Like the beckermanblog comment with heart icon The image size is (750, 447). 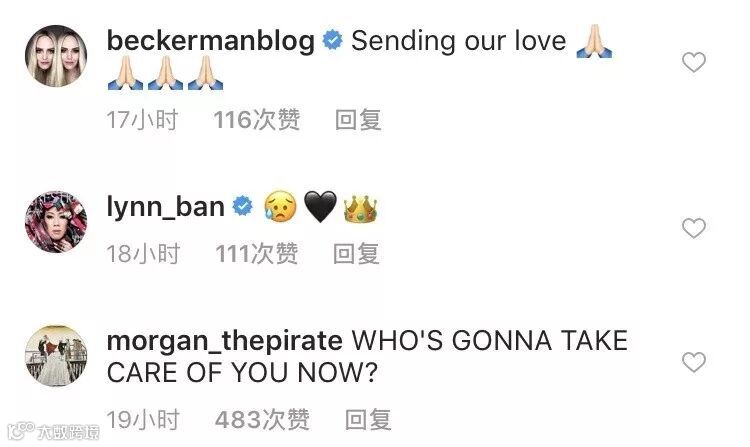(694, 62)
